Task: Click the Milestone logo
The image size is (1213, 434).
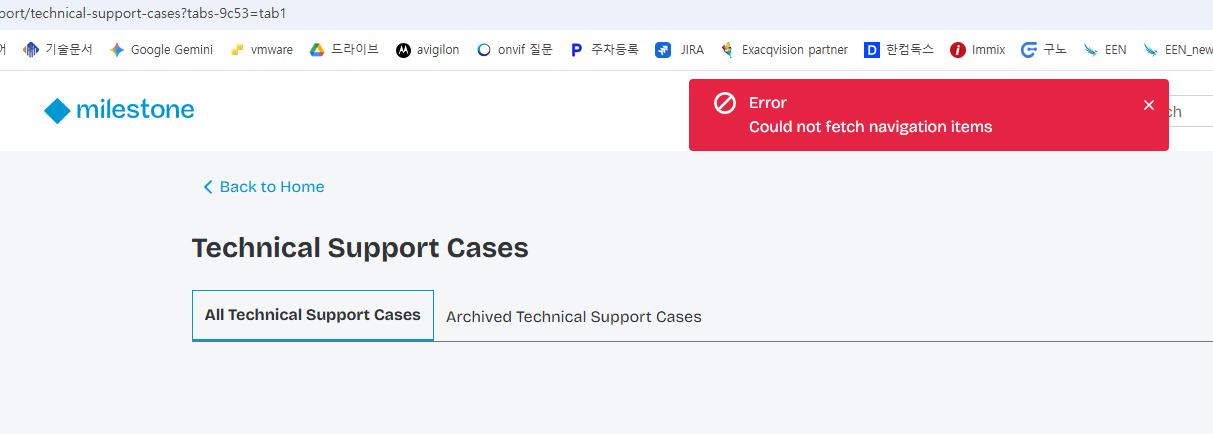Action: [119, 110]
